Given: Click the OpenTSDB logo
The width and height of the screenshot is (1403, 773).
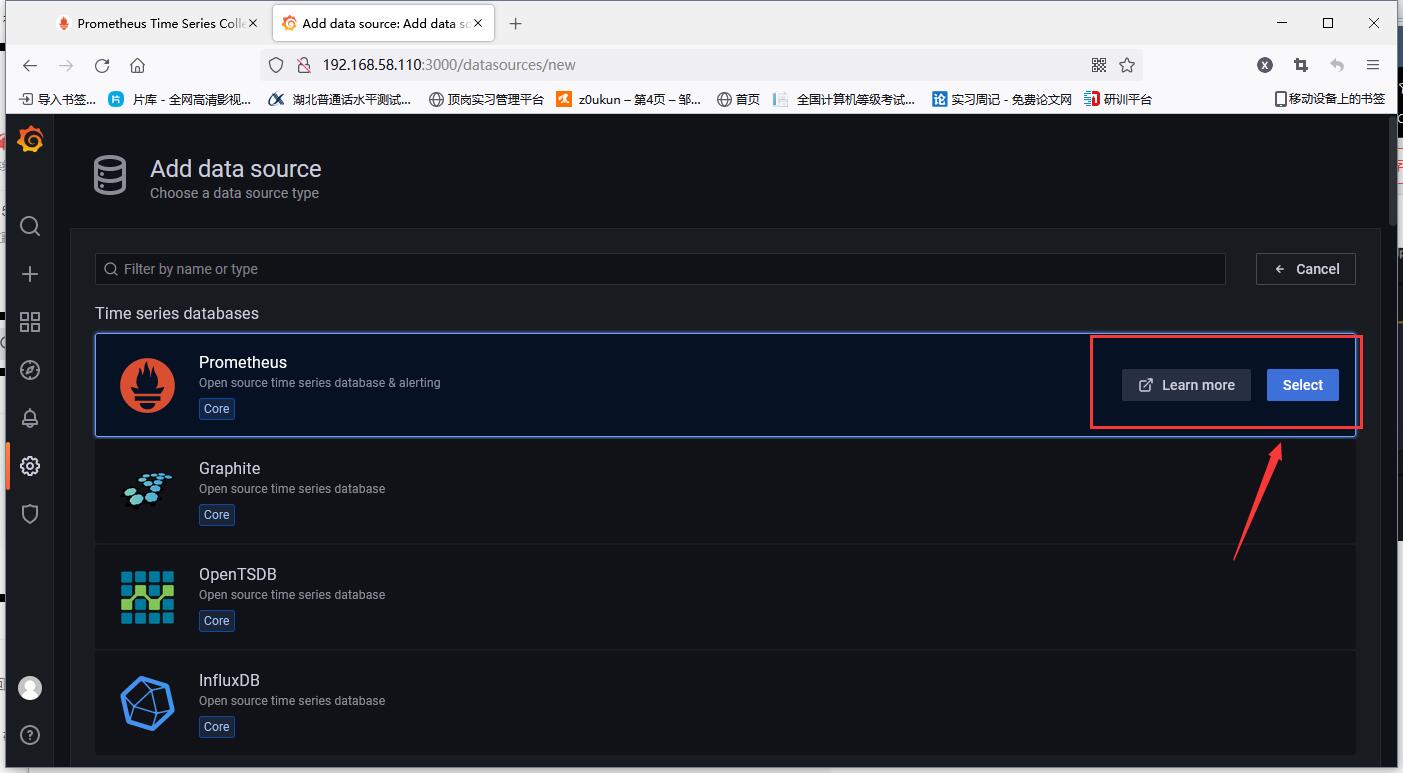Looking at the screenshot, I should (147, 597).
